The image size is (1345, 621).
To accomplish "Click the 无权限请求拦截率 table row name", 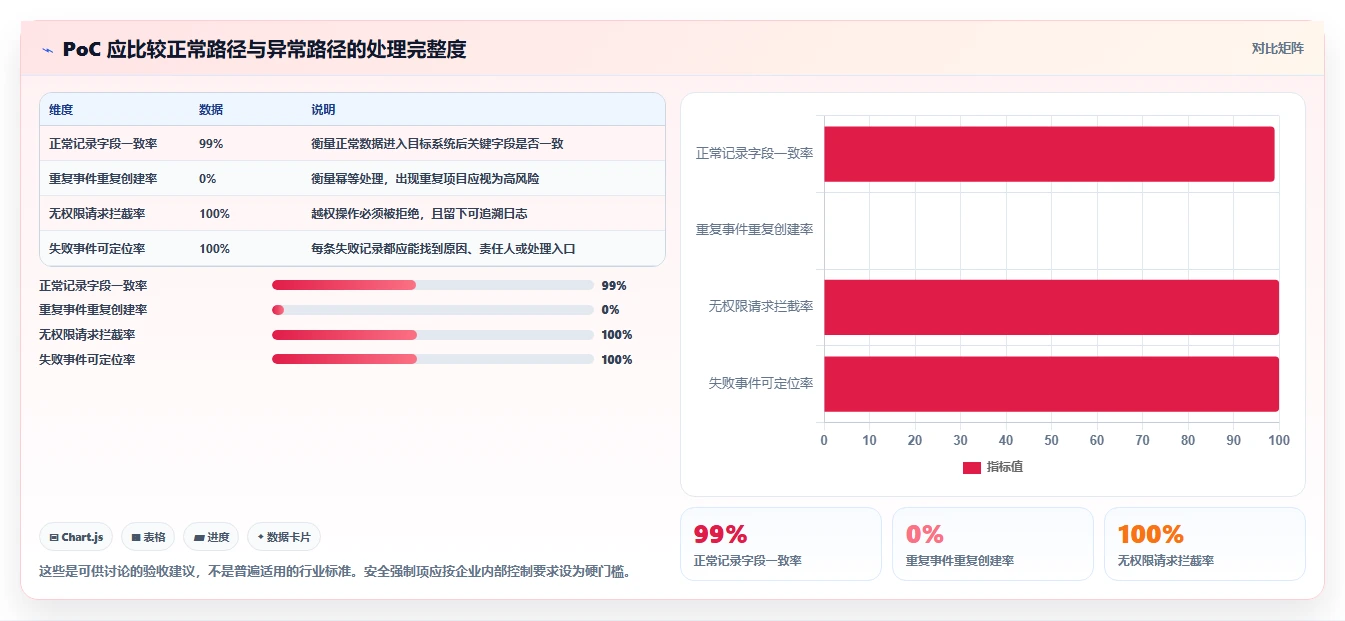I will [97, 214].
